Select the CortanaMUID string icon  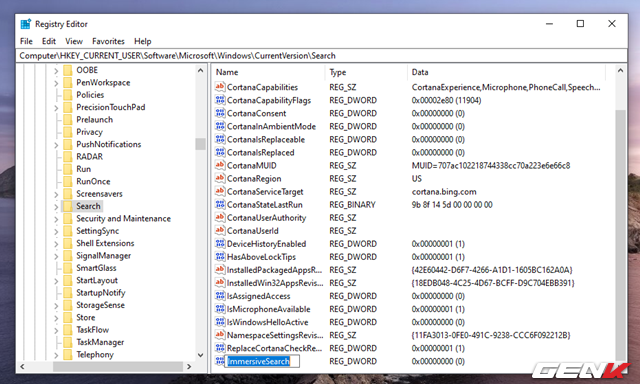(x=220, y=165)
